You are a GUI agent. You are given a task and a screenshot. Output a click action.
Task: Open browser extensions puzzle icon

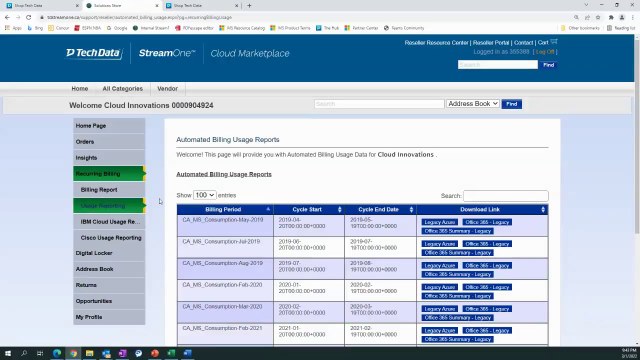(611, 18)
